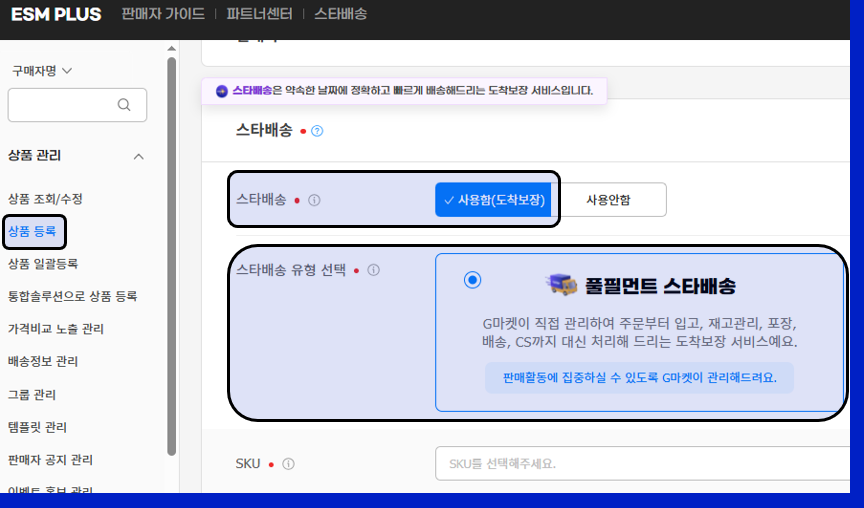
Task: Click the sidebar search input field
Action: pos(77,105)
